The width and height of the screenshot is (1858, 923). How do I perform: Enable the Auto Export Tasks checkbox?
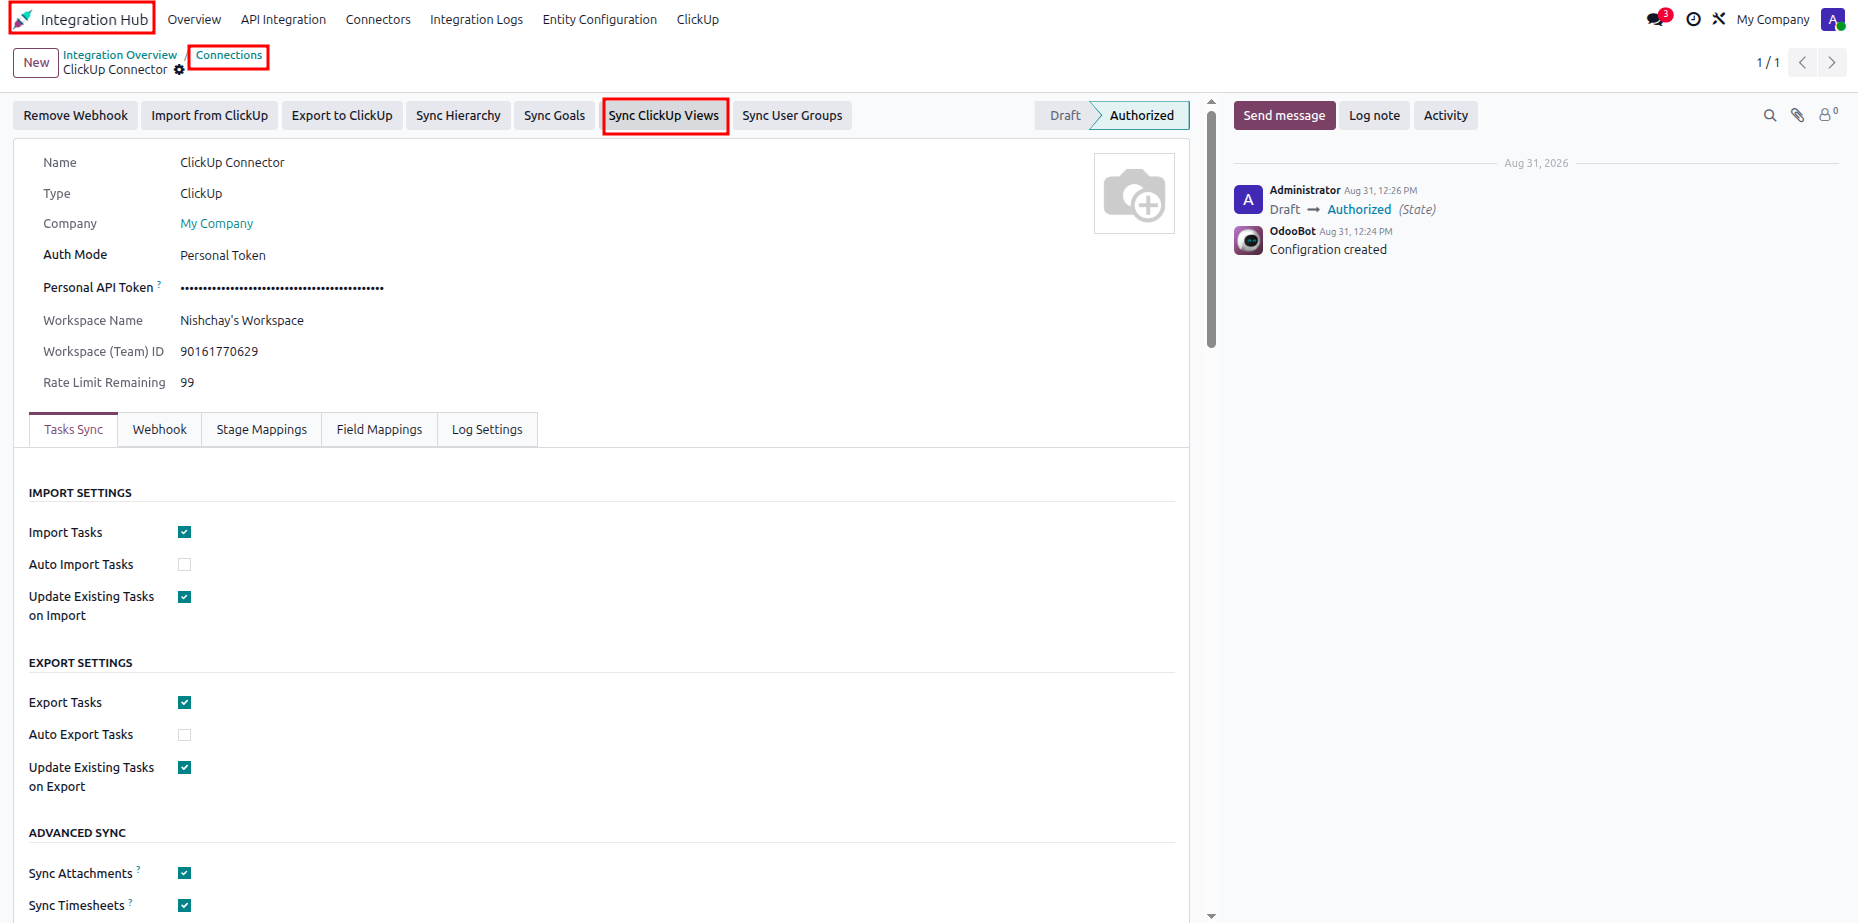point(184,735)
